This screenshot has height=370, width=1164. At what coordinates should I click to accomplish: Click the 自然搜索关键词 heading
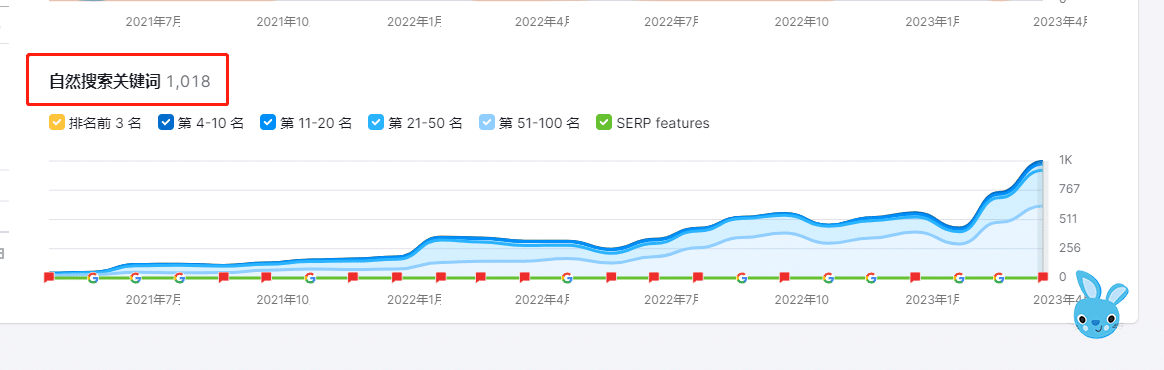point(105,81)
